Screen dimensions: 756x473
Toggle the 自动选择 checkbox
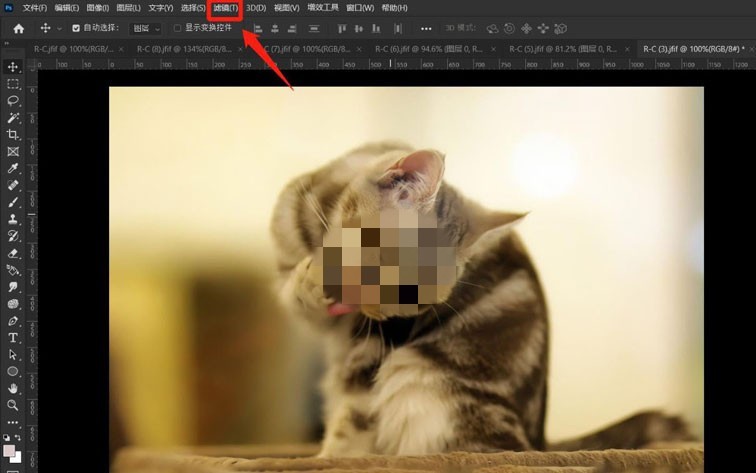tap(76, 28)
